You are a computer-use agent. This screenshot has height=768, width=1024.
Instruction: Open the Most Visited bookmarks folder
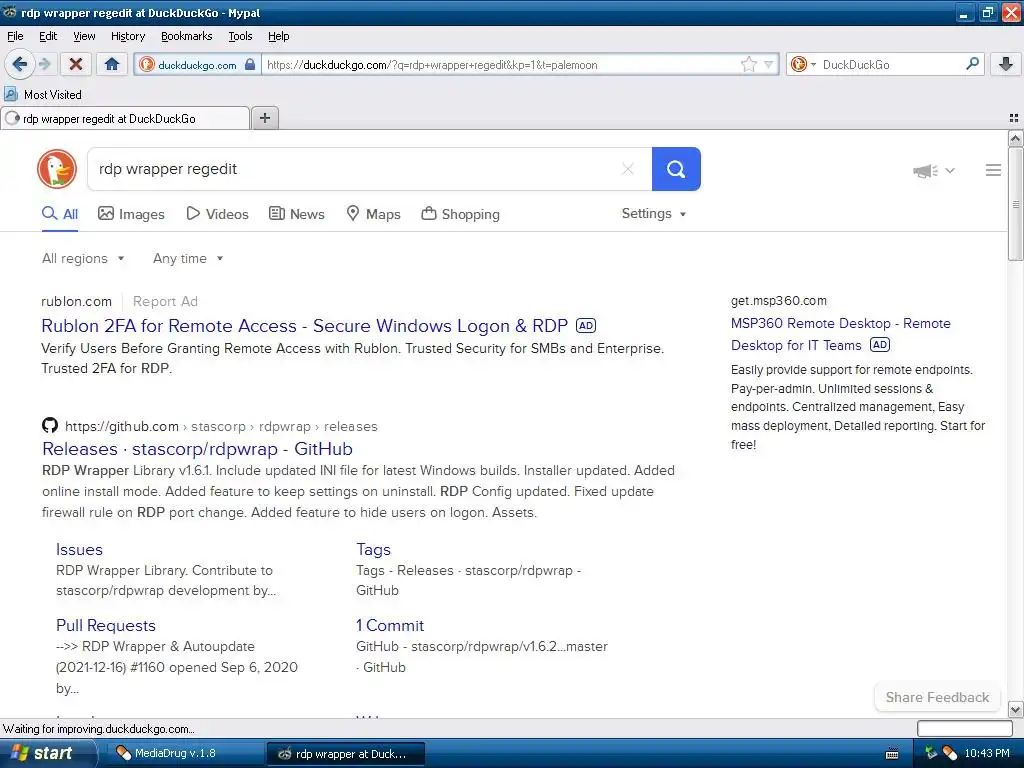[43, 95]
